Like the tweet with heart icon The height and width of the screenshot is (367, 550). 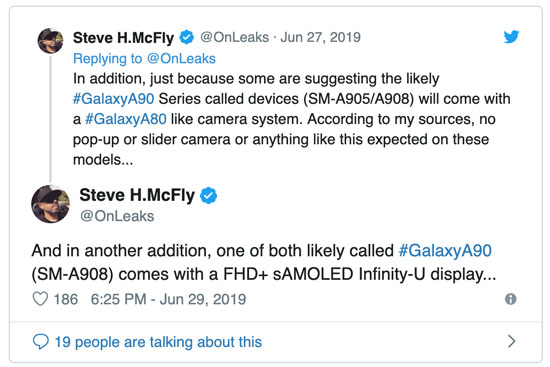pos(40,299)
